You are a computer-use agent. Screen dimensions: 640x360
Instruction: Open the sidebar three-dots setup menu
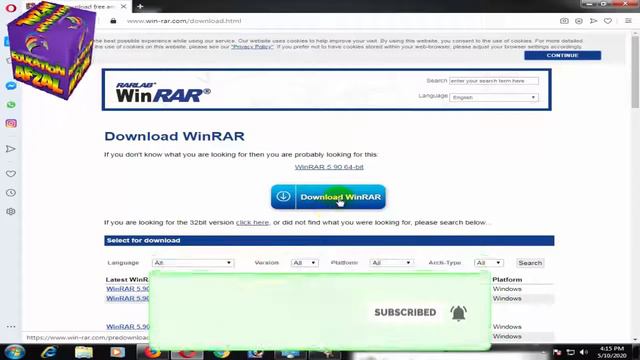[11, 327]
